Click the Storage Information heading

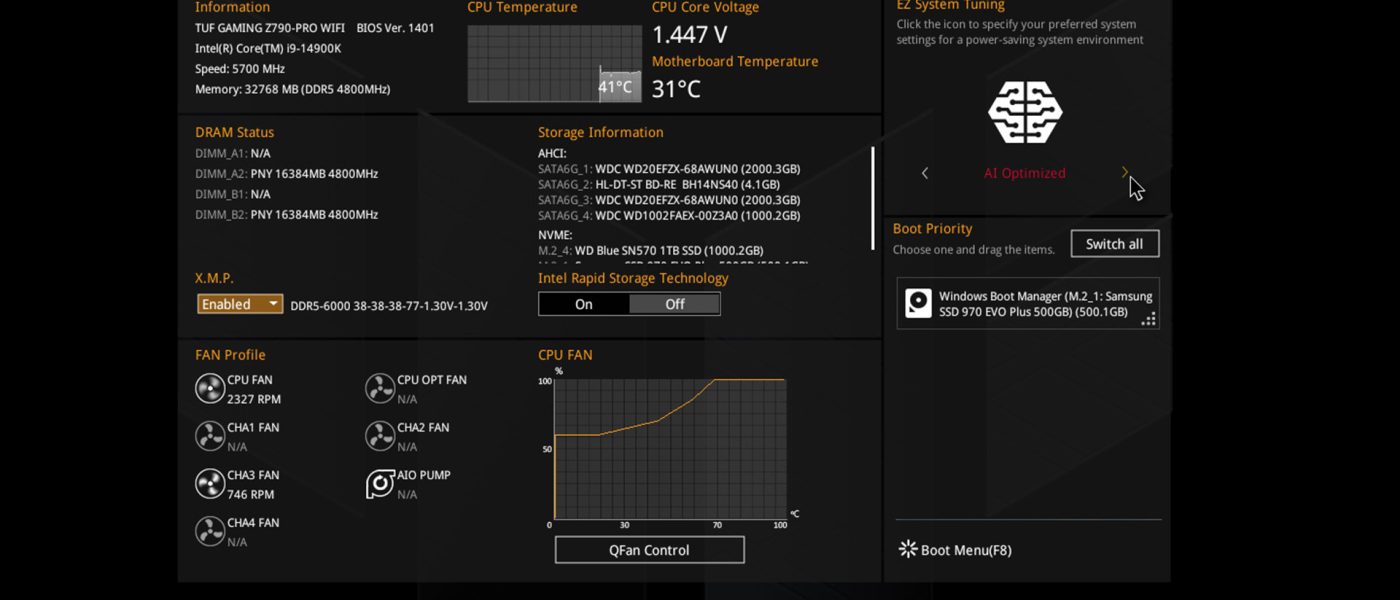[x=601, y=132]
